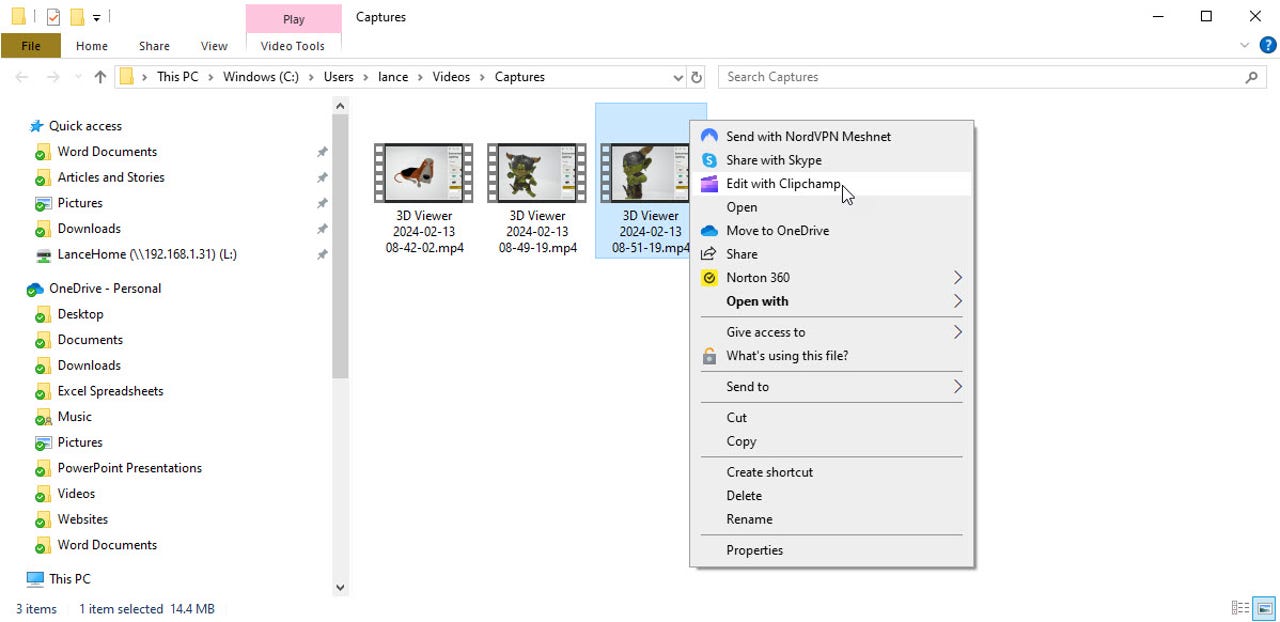
Task: Click the pin icon next to sidebar Pictures
Action: 322,204
